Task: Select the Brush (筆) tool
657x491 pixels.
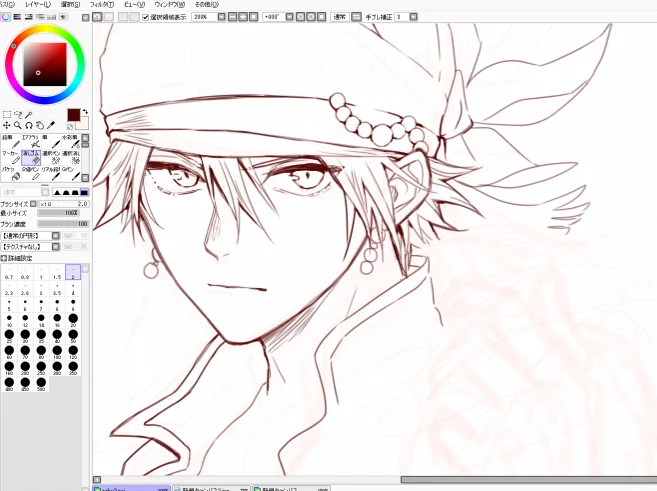Action: 51,142
